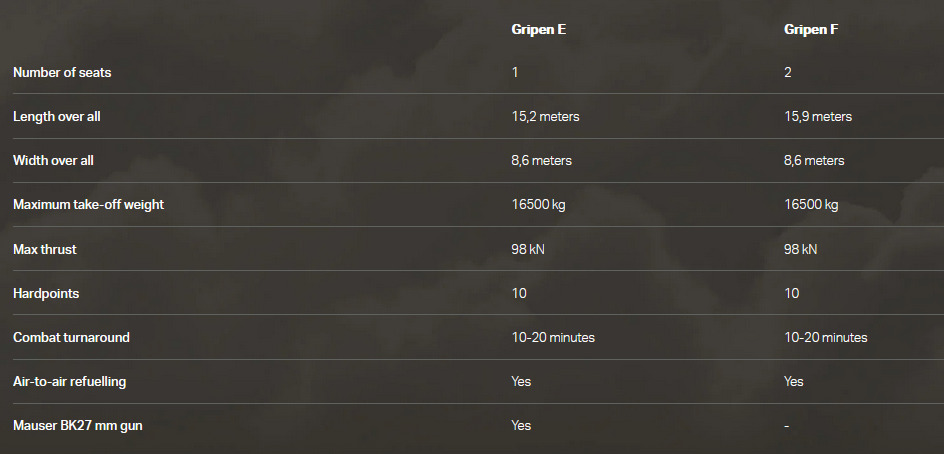Select Gripen E's 16500 kg weight value
Screen dimensions: 944x454
click(538, 205)
